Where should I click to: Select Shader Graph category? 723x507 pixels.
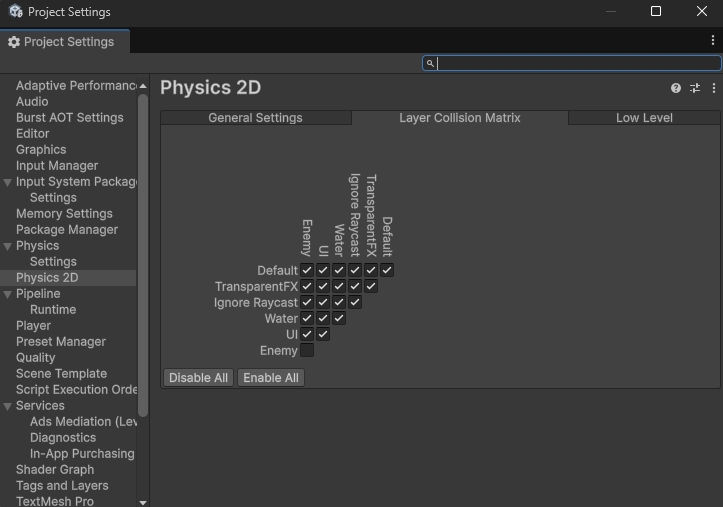tap(55, 470)
